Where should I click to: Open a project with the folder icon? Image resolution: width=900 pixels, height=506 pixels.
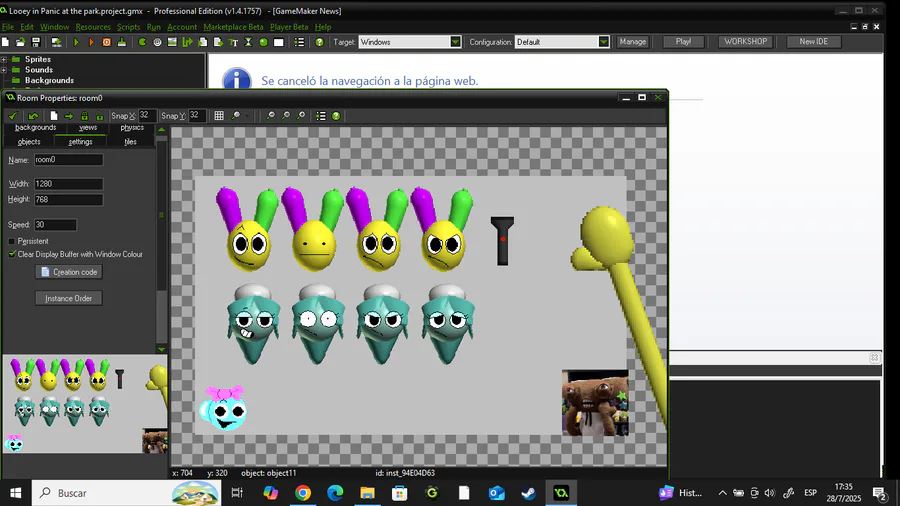point(21,42)
